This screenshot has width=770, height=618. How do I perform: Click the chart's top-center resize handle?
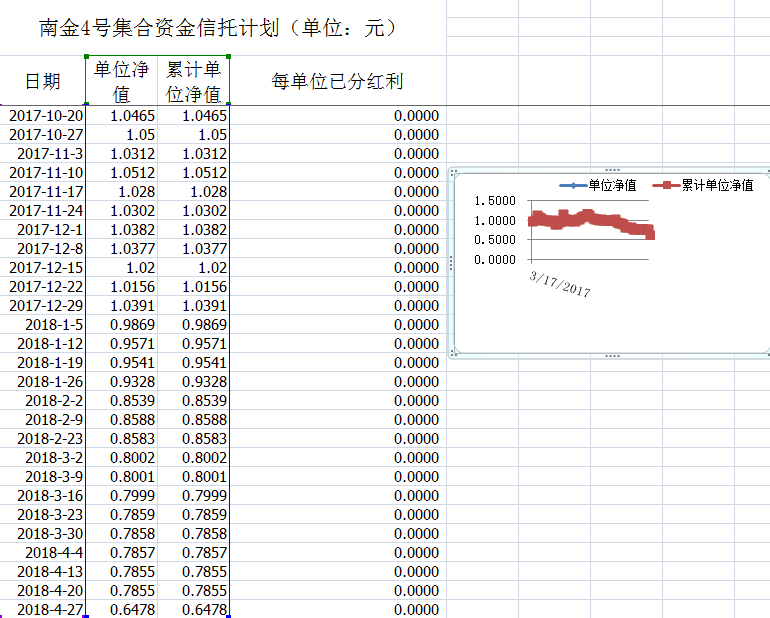click(612, 170)
